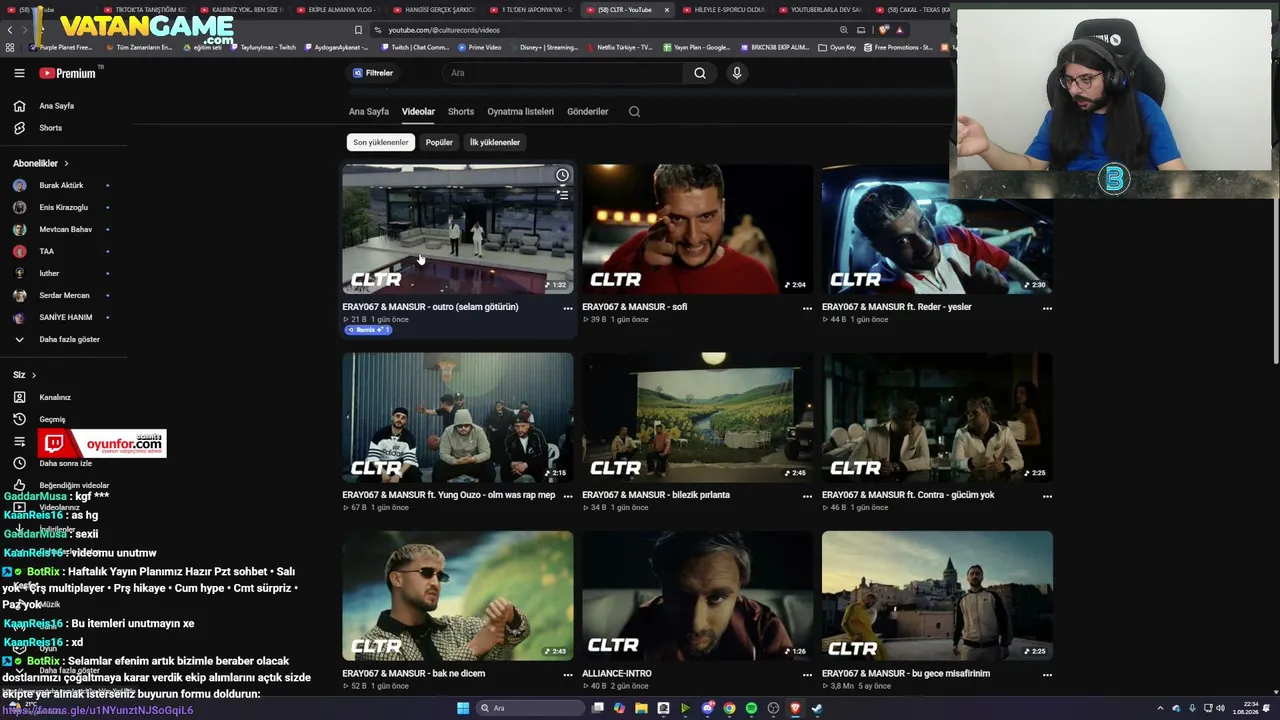Play the ALLIANCE-INTRO video thumbnail
1280x720 pixels.
pos(698,596)
